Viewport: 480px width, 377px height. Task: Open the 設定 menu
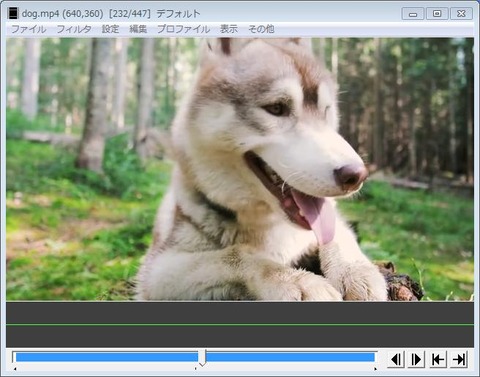pos(110,29)
